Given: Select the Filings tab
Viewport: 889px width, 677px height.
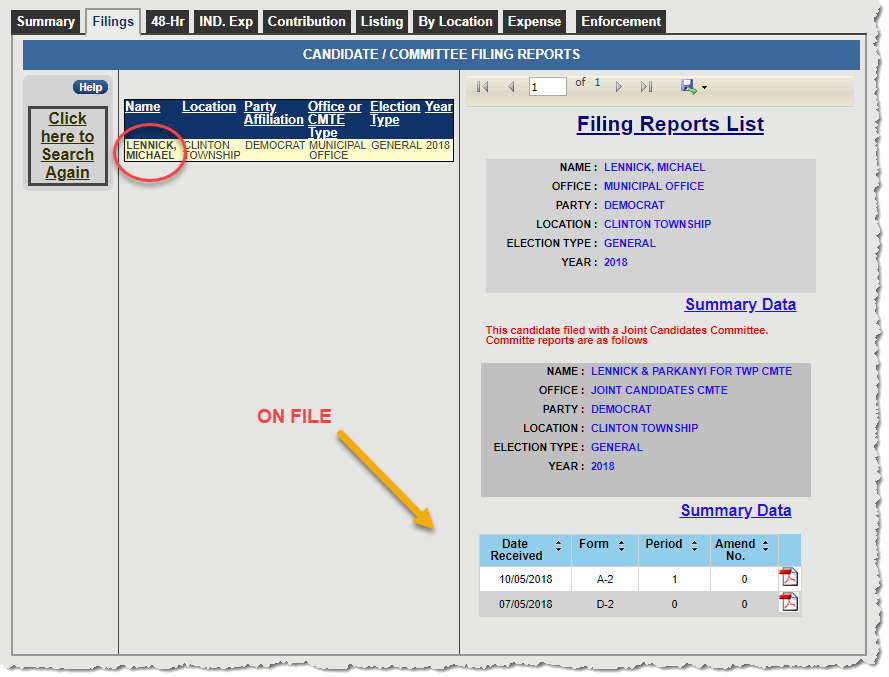Looking at the screenshot, I should (113, 22).
